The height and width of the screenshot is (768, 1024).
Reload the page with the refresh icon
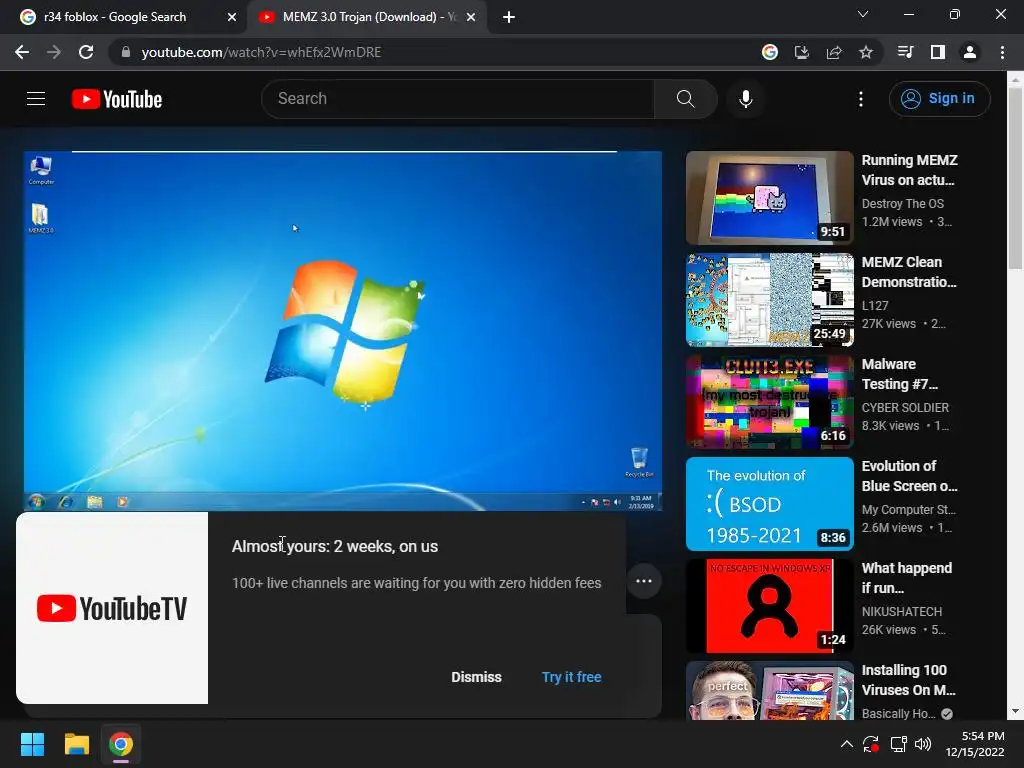pos(86,52)
